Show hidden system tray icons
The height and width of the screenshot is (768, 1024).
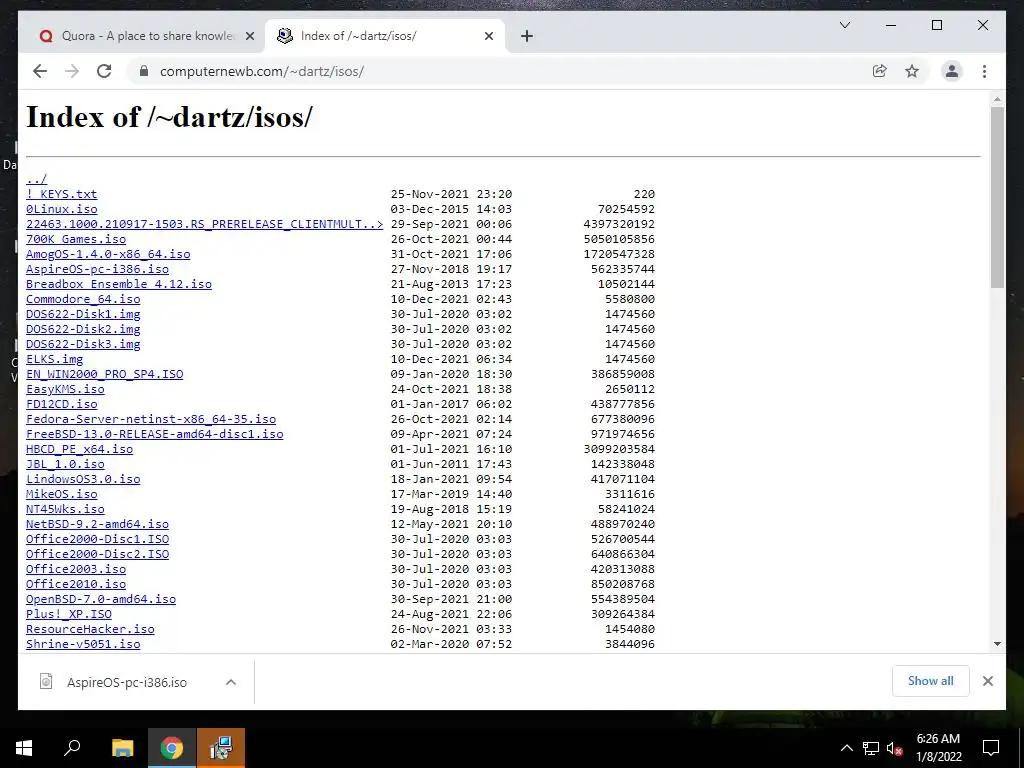[846, 748]
